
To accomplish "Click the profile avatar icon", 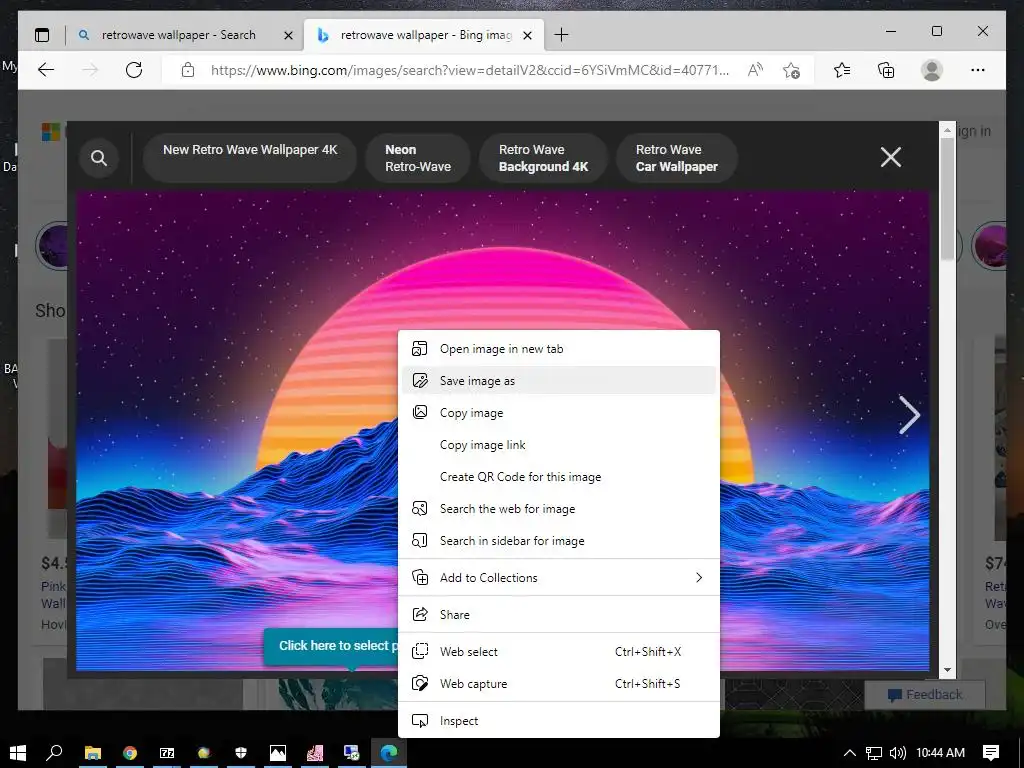I will click(x=932, y=70).
